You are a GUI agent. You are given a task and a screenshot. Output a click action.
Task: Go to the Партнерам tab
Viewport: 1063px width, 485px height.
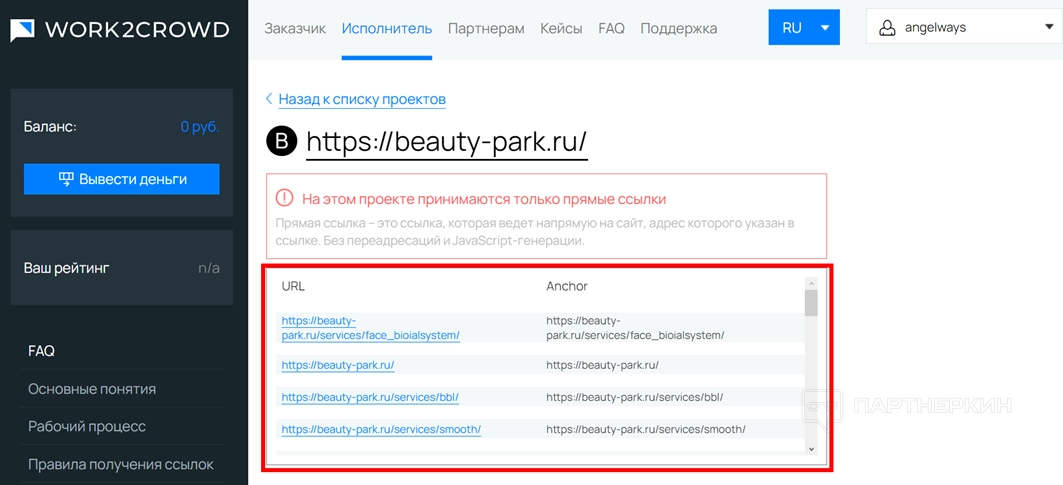[486, 28]
